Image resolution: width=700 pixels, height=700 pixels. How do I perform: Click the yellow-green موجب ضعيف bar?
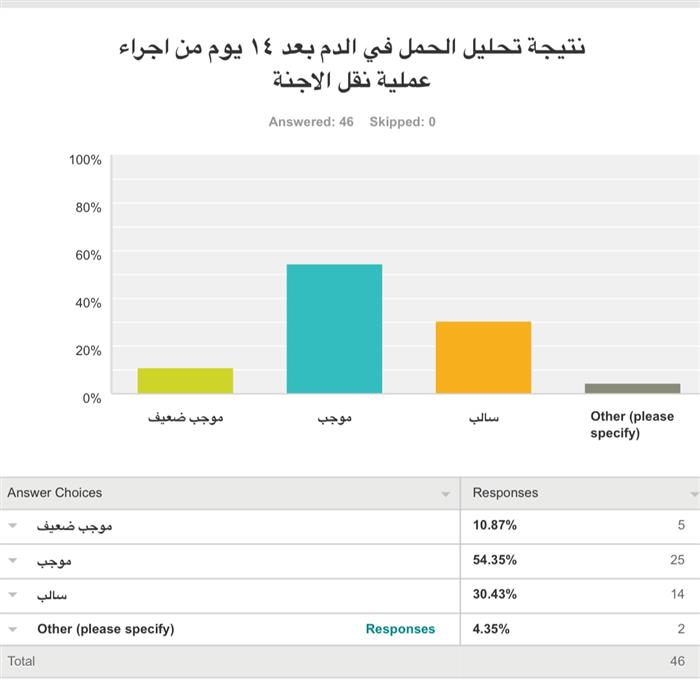pos(185,381)
